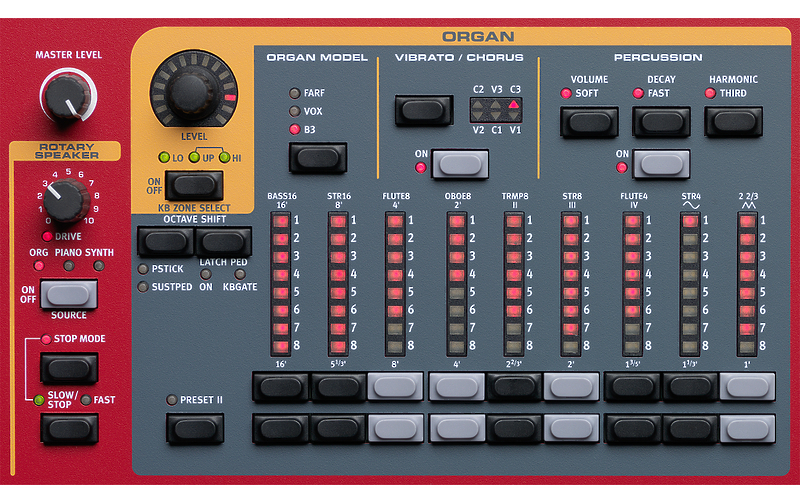This screenshot has width=800, height=503.
Task: Click the Stop Mode LED
Action: [x=46, y=339]
